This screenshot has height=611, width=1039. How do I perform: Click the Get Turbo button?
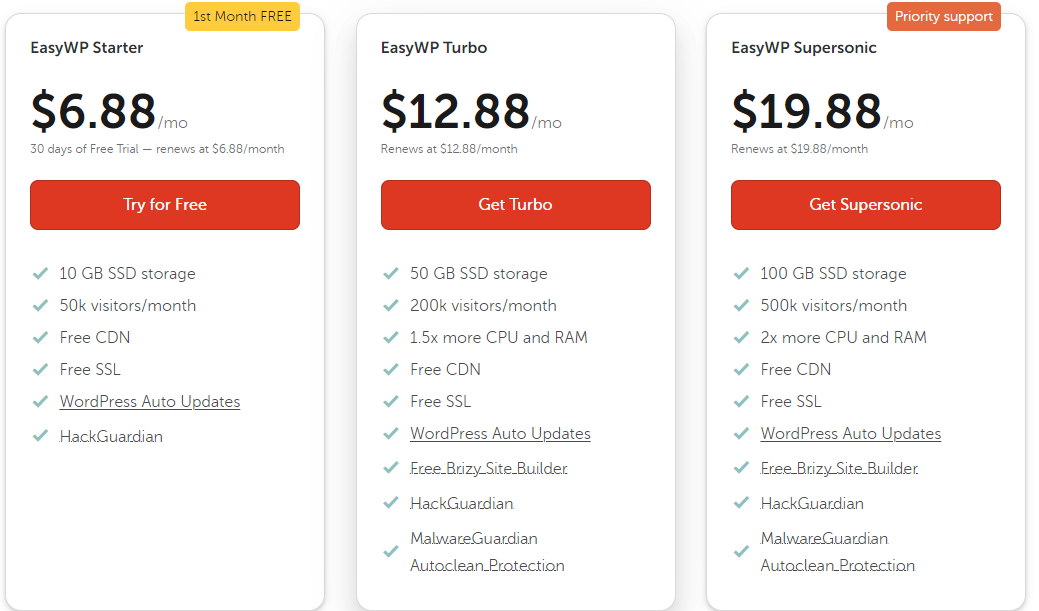coord(515,204)
